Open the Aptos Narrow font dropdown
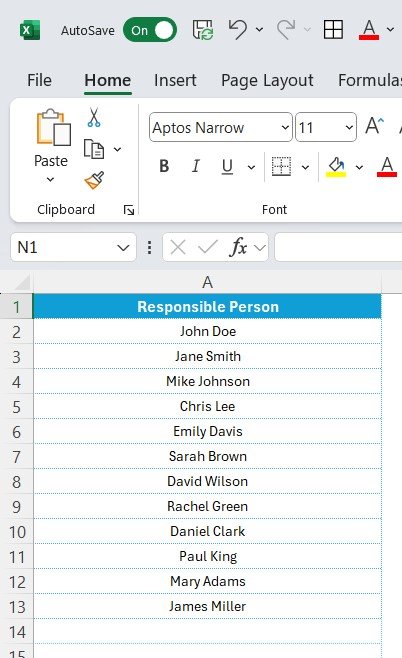 point(285,127)
